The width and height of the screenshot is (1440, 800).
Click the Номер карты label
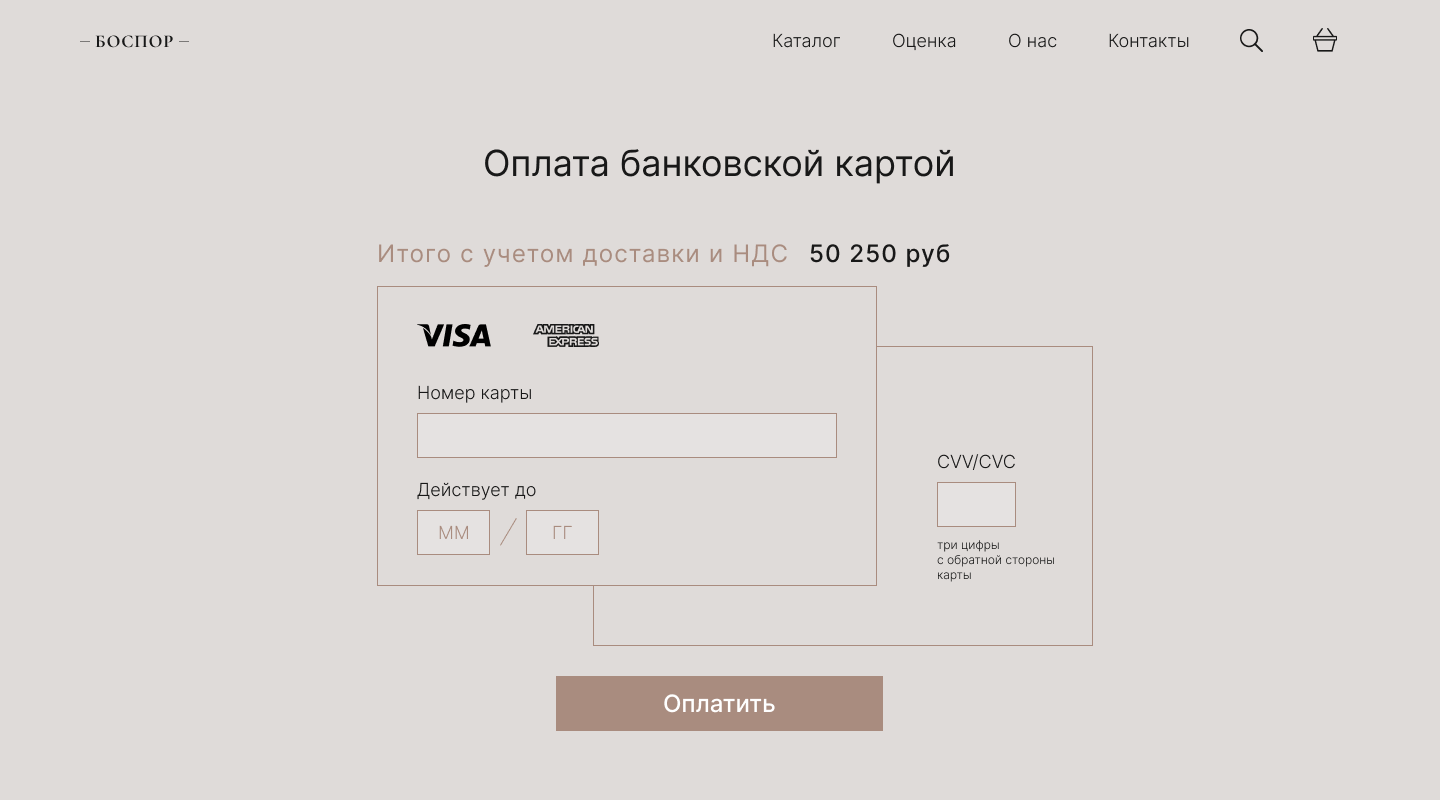point(474,393)
